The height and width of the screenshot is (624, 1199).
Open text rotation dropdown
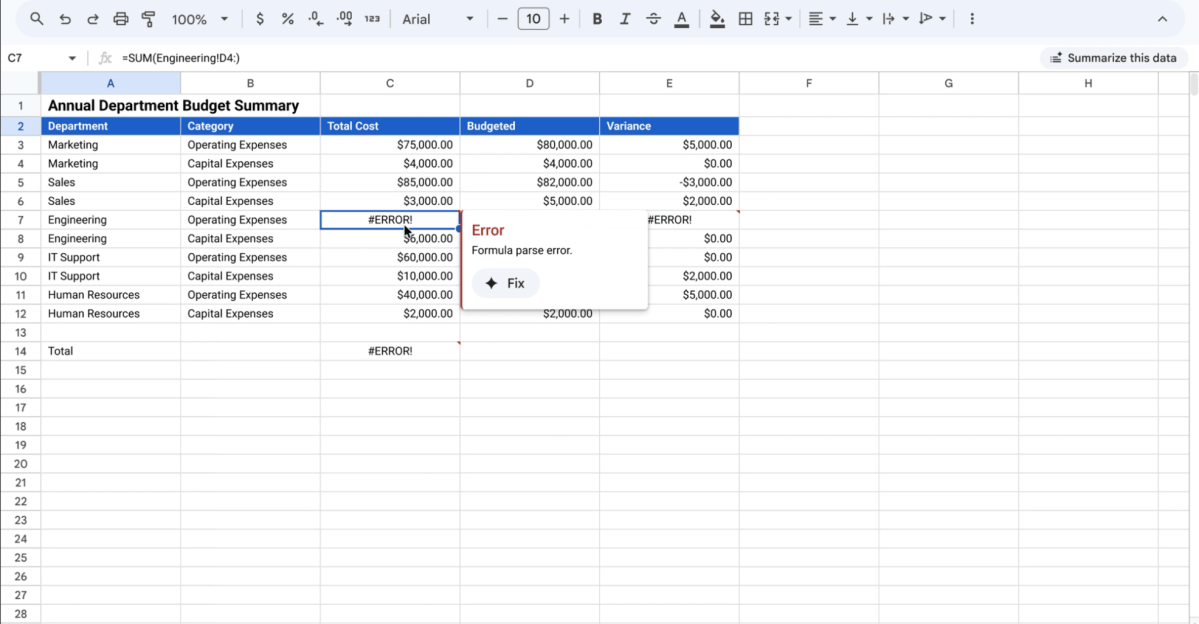click(x=932, y=18)
